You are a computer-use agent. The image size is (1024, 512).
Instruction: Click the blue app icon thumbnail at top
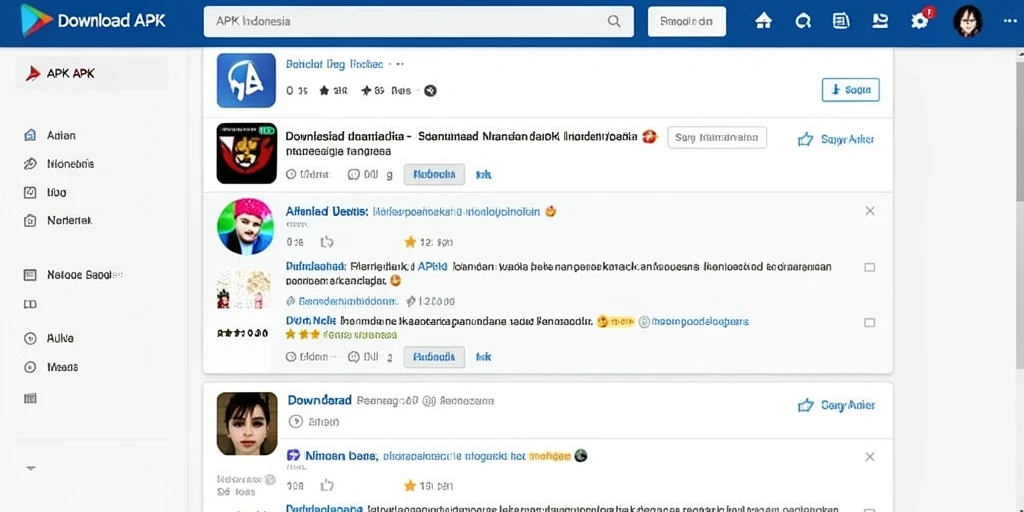point(246,80)
